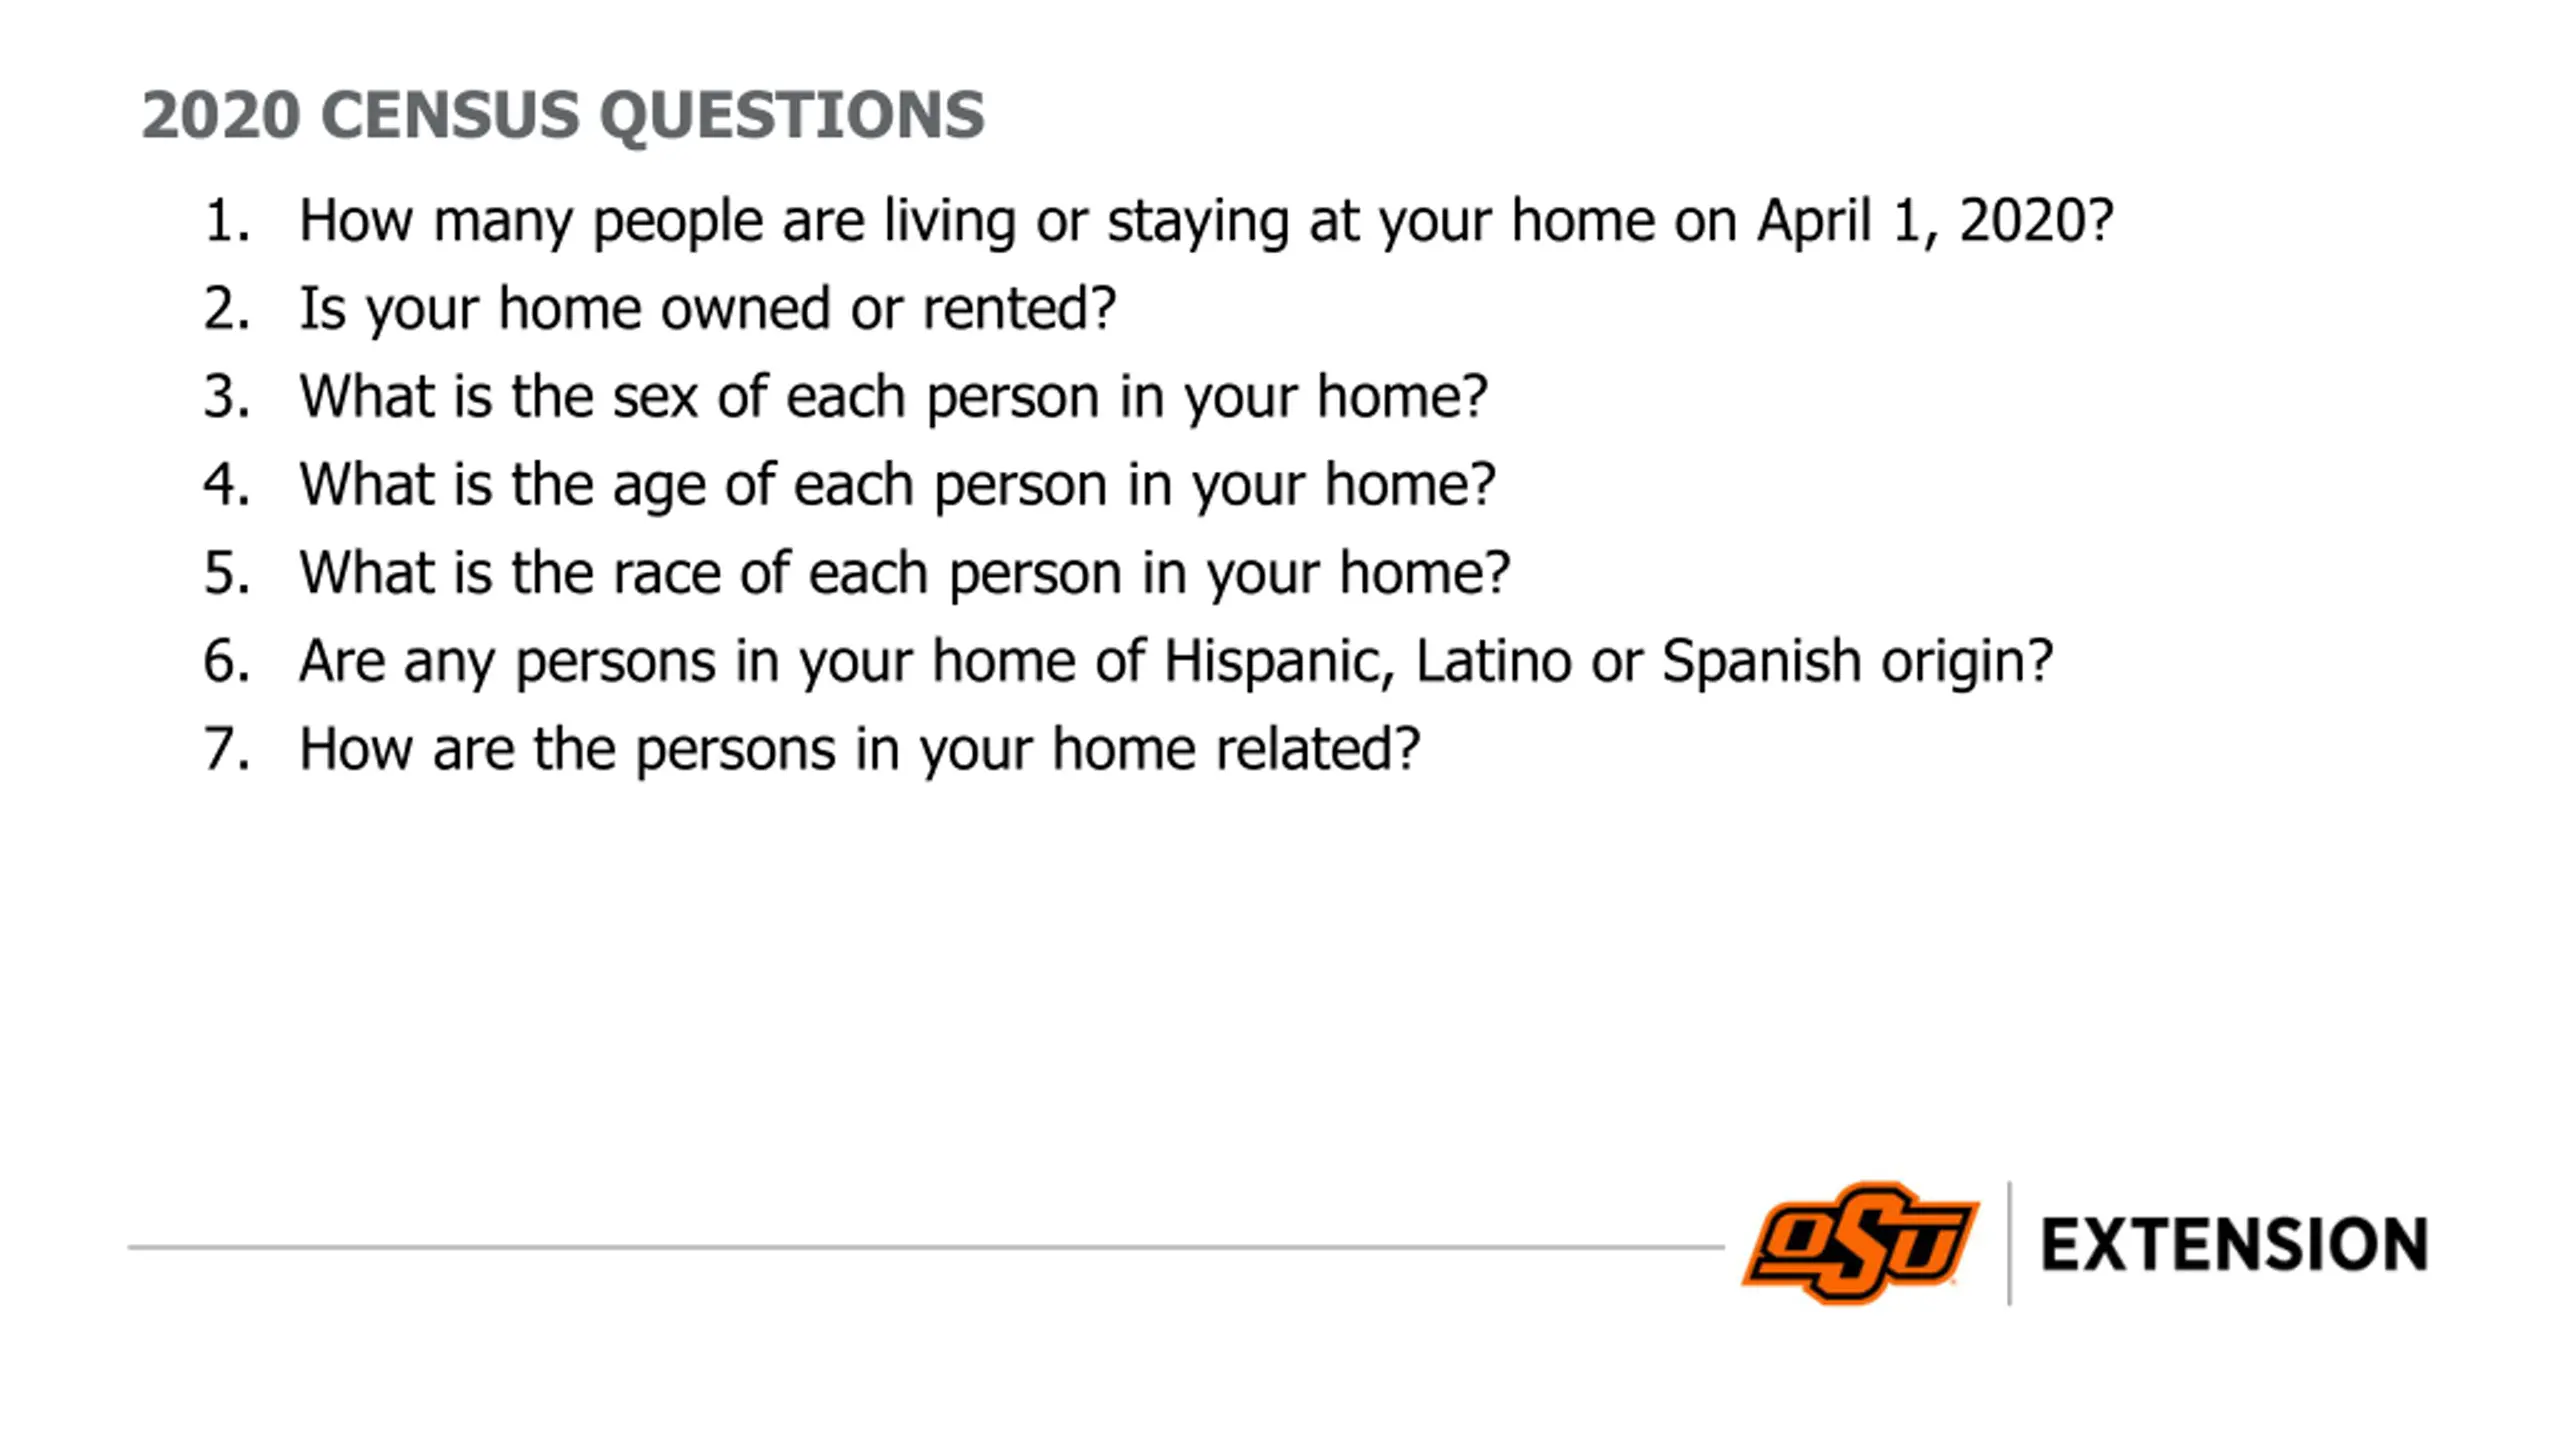Click the orange OSU logo

1860,1243
